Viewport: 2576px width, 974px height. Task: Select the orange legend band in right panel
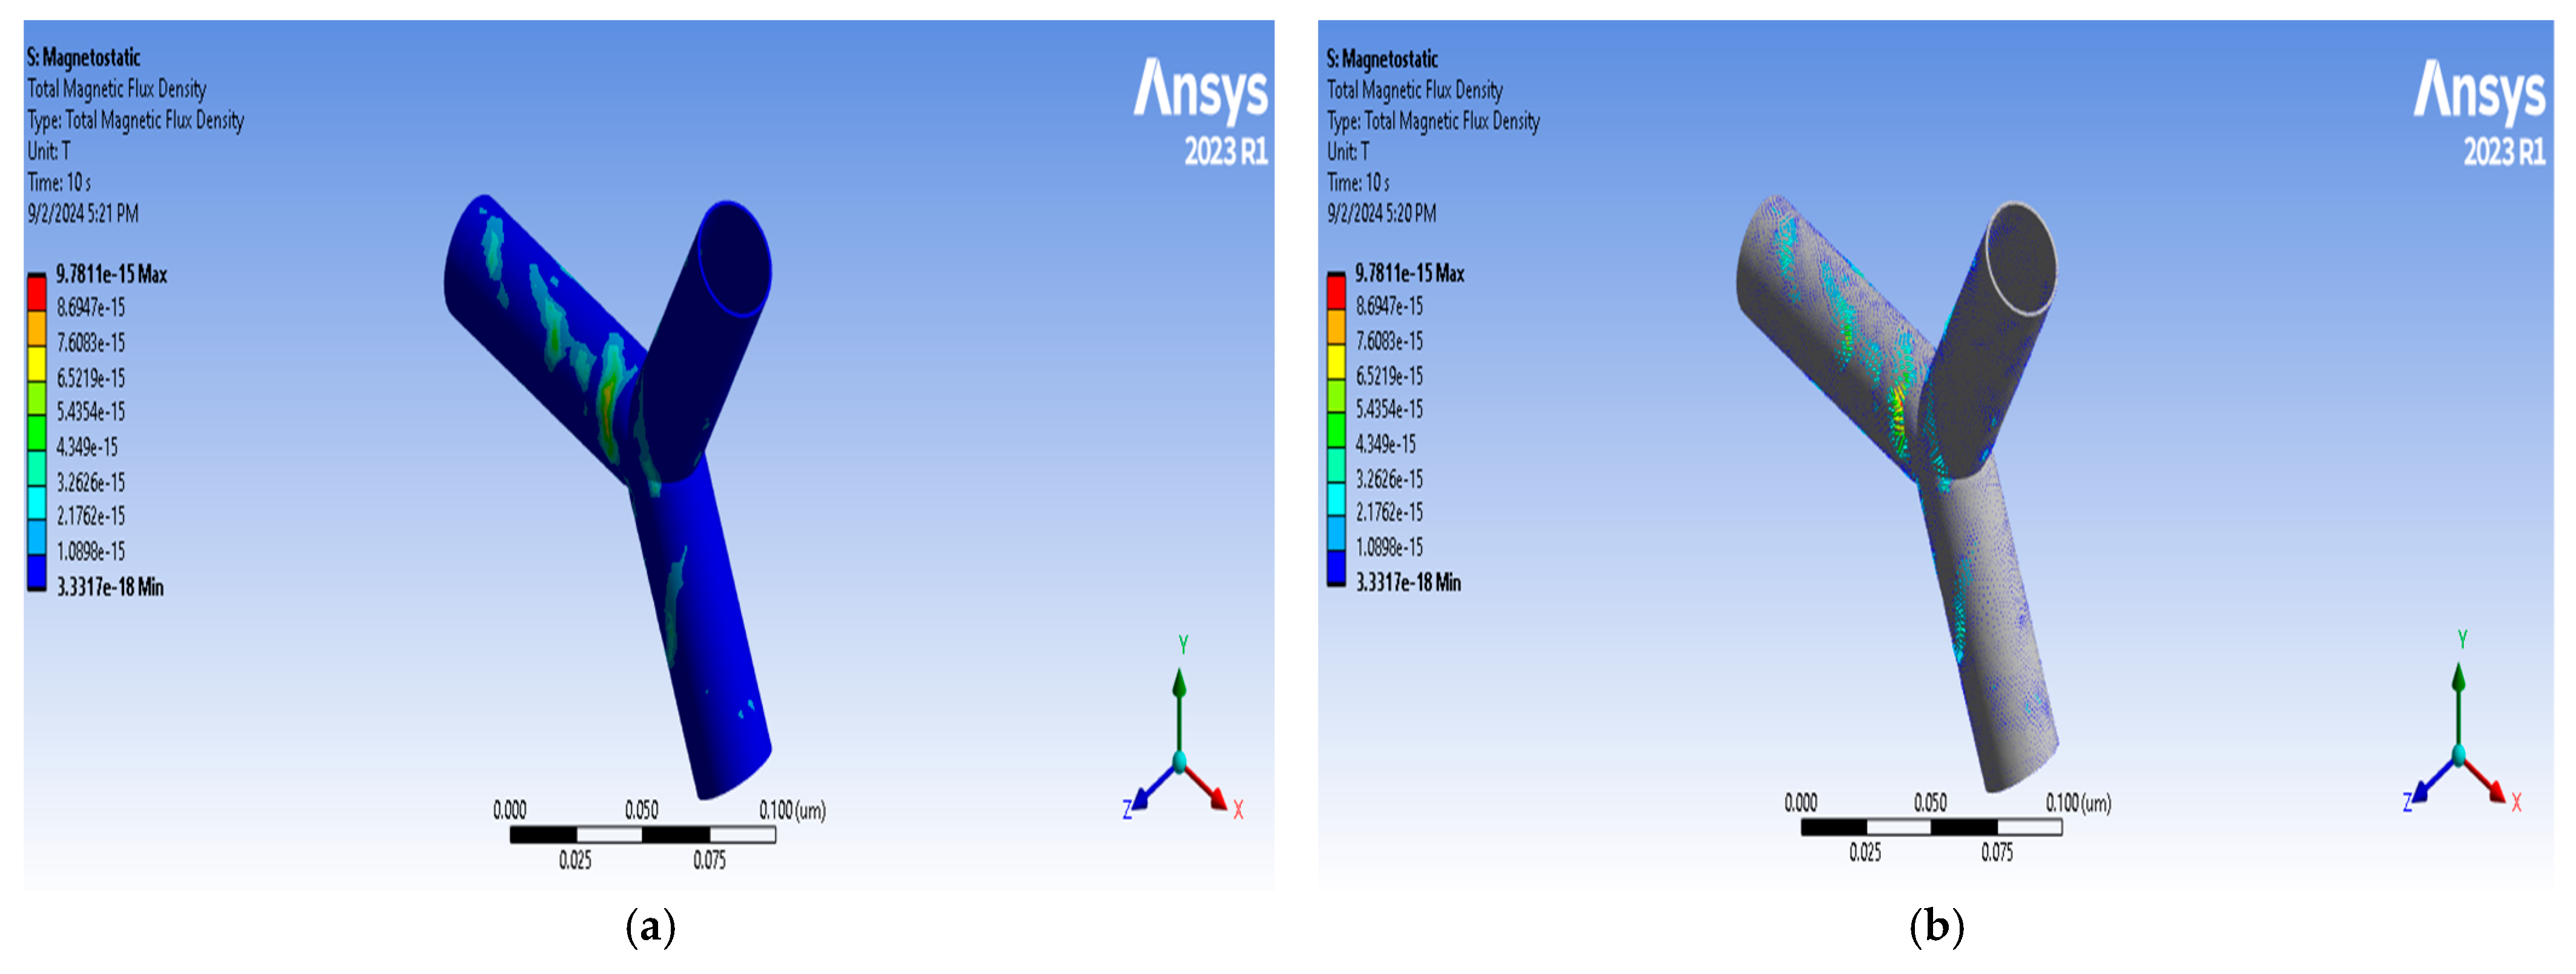pyautogui.click(x=1336, y=327)
